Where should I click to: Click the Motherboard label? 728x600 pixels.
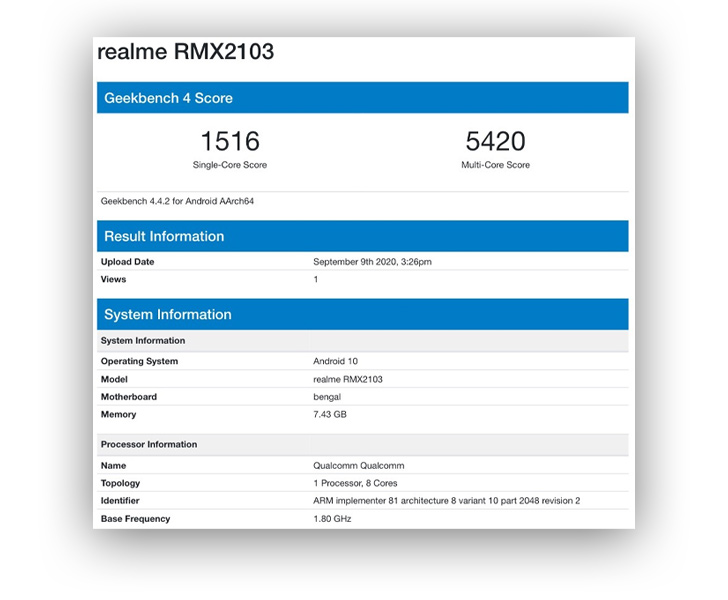129,397
